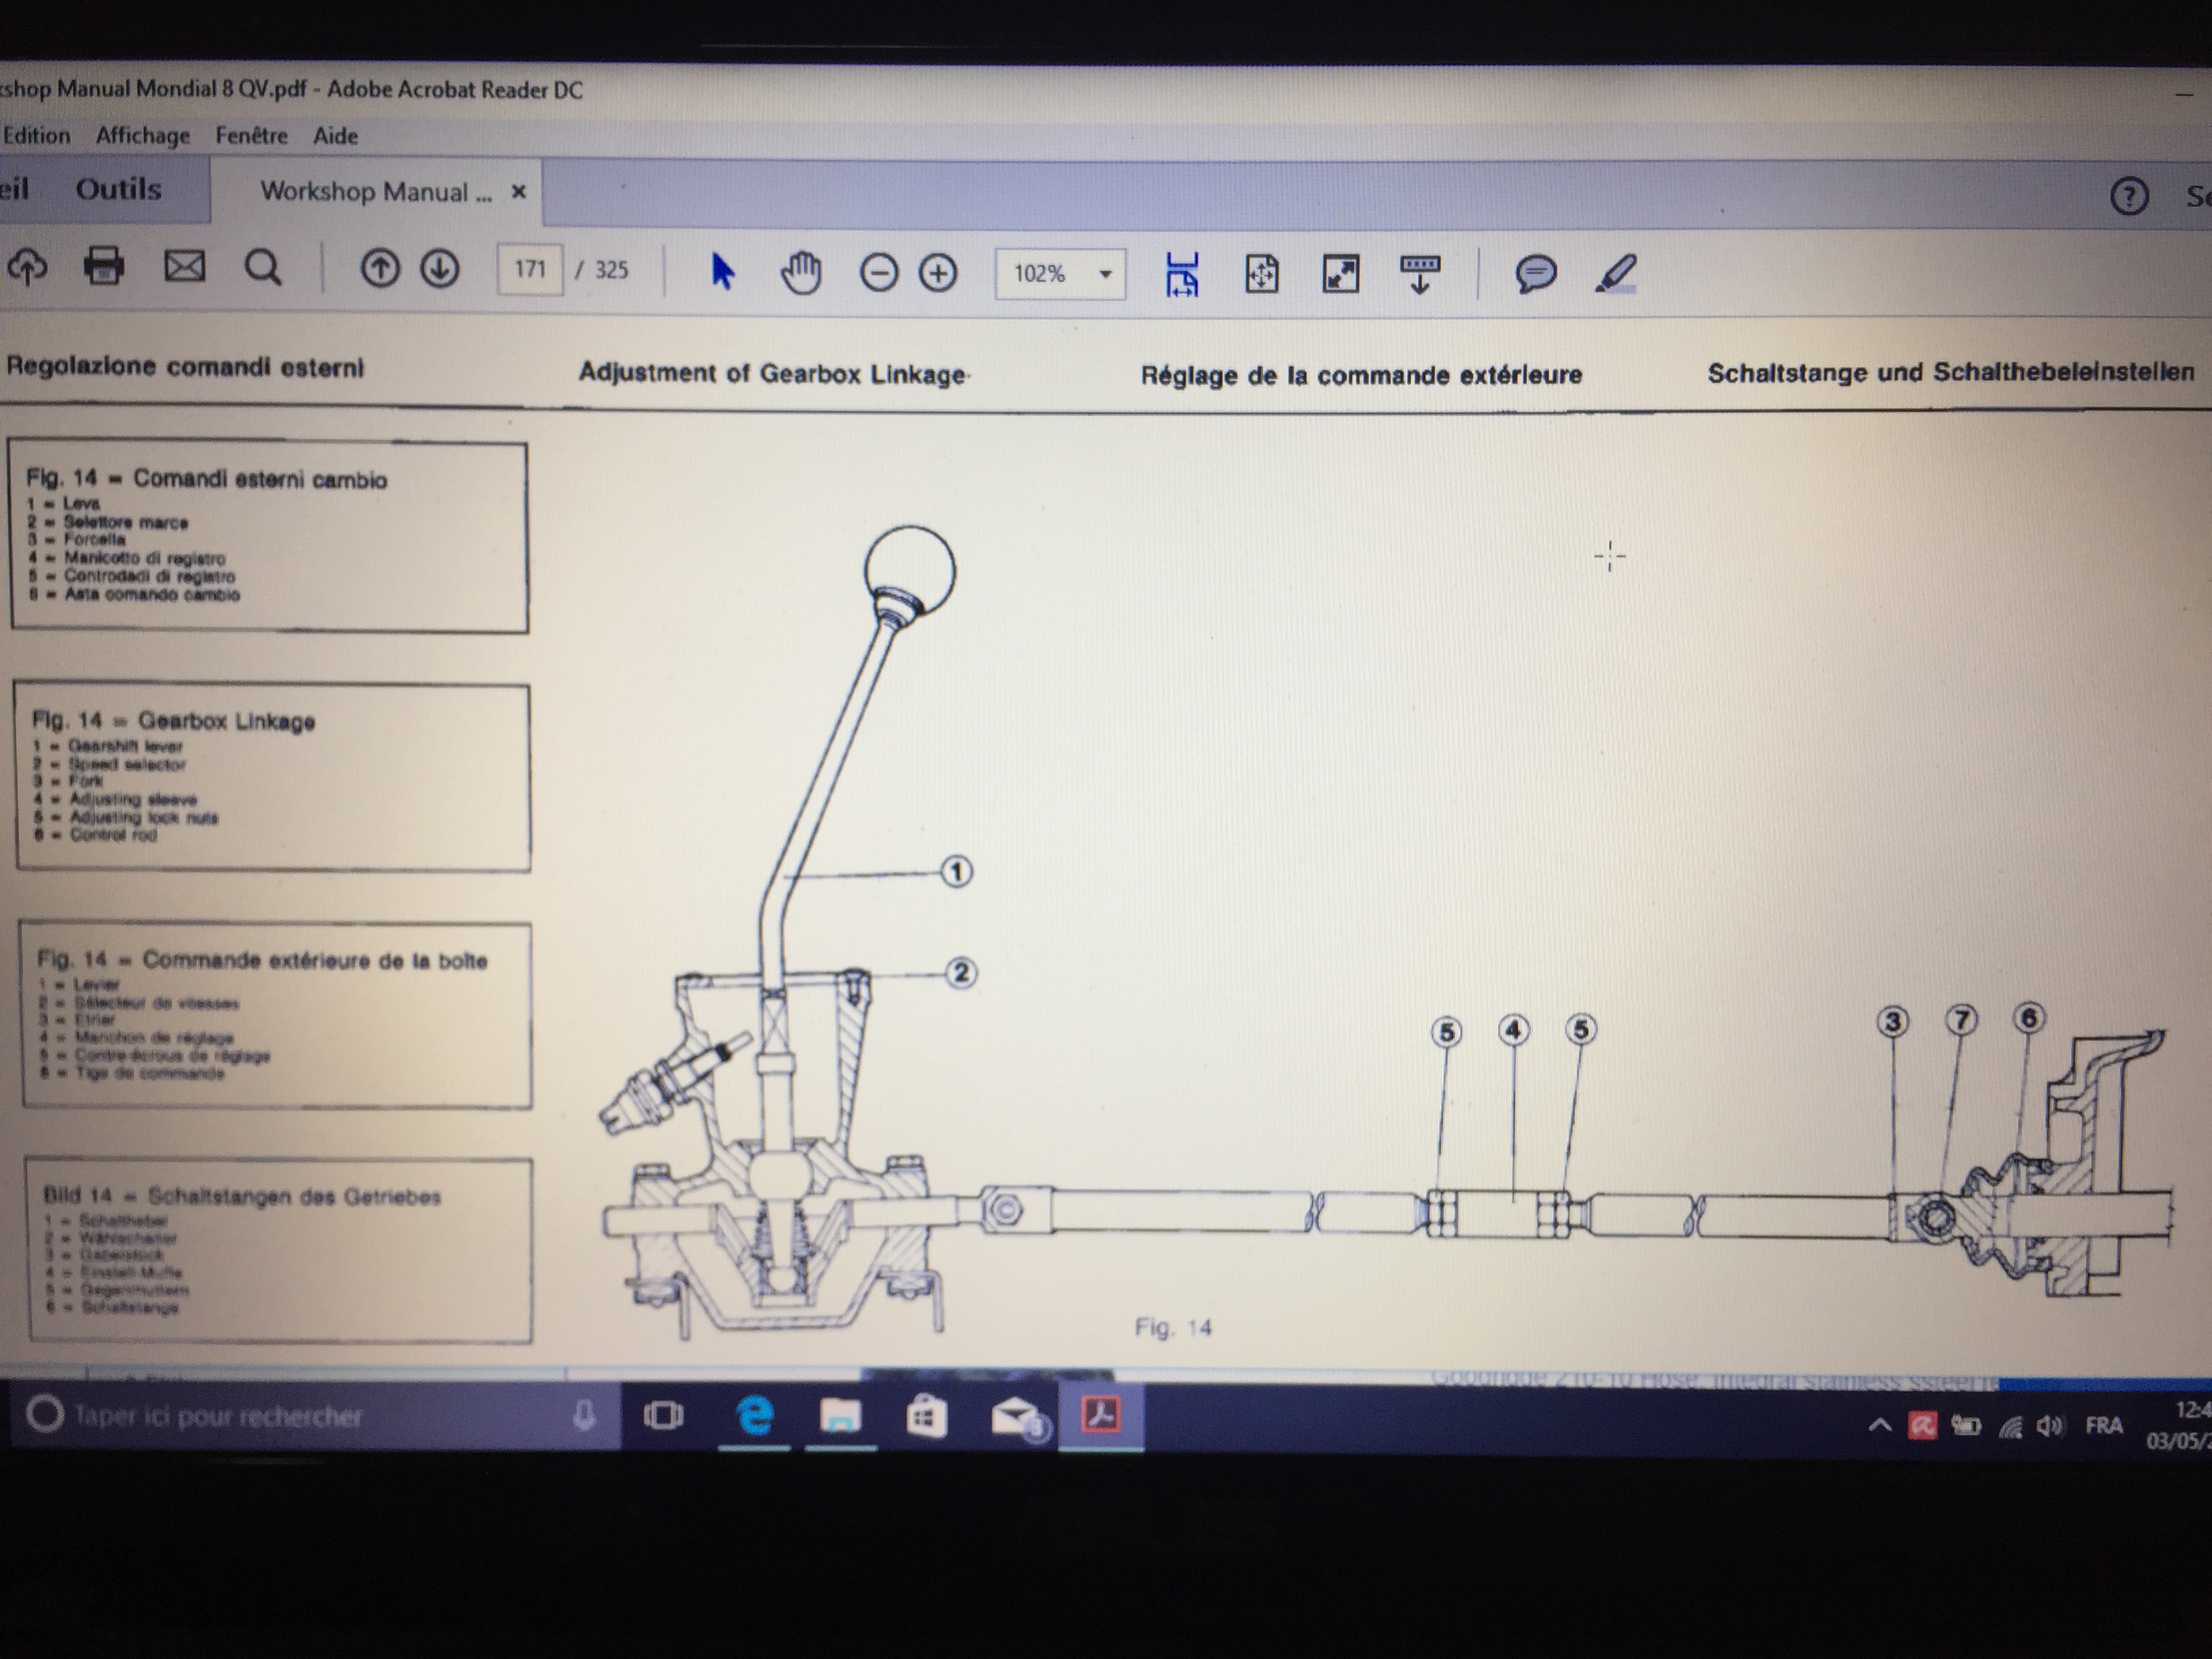Enable read mode scrolling icon
This screenshot has width=2212, height=1659.
point(1420,274)
